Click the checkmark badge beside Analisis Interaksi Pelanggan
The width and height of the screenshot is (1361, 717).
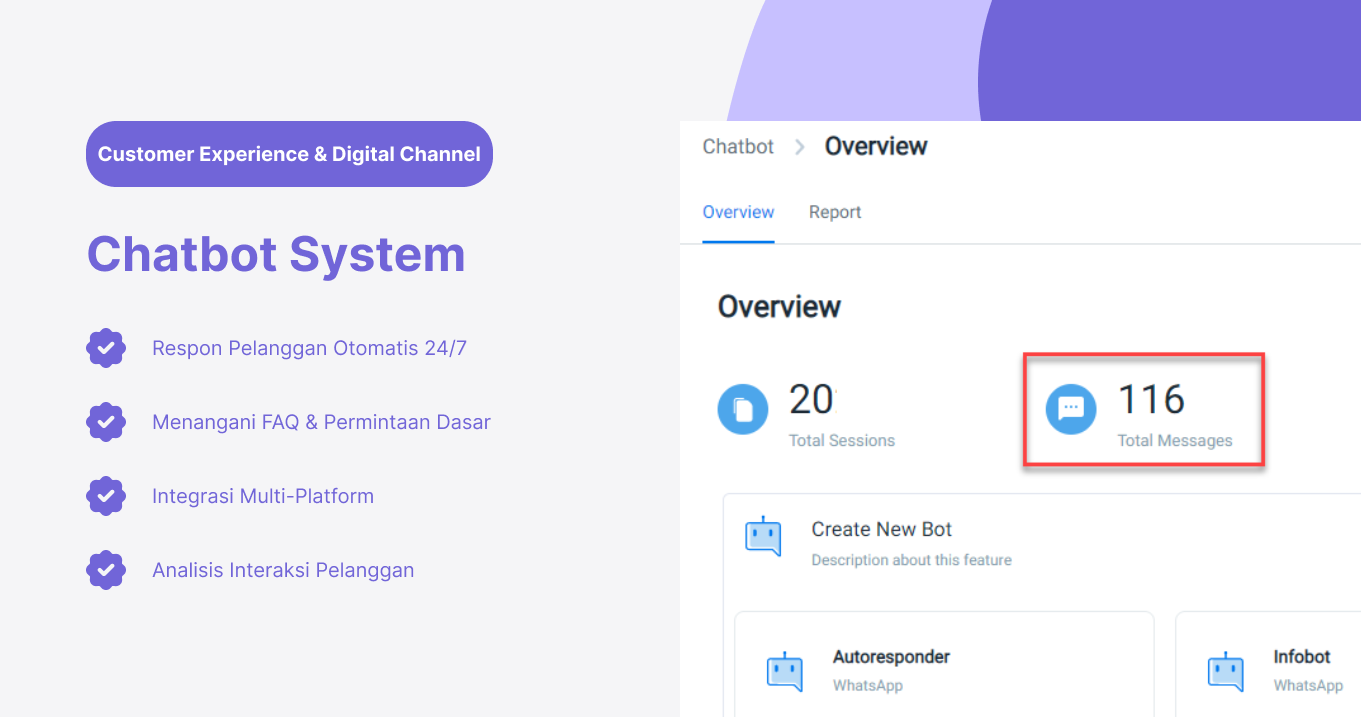[106, 570]
